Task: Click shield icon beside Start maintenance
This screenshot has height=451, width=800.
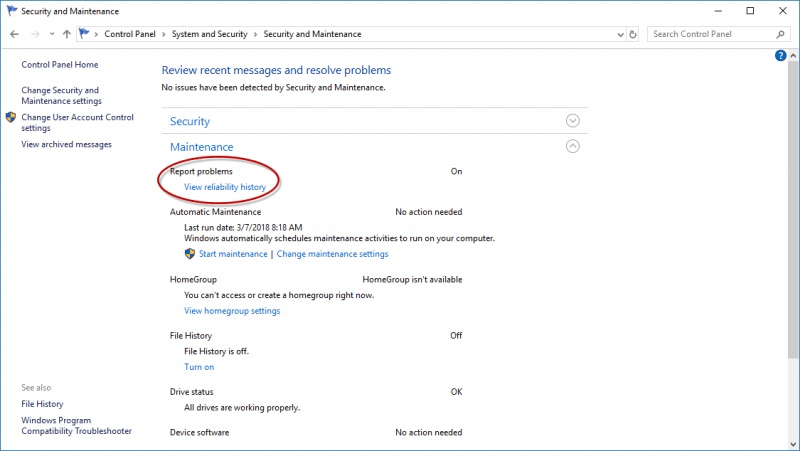Action: 190,254
